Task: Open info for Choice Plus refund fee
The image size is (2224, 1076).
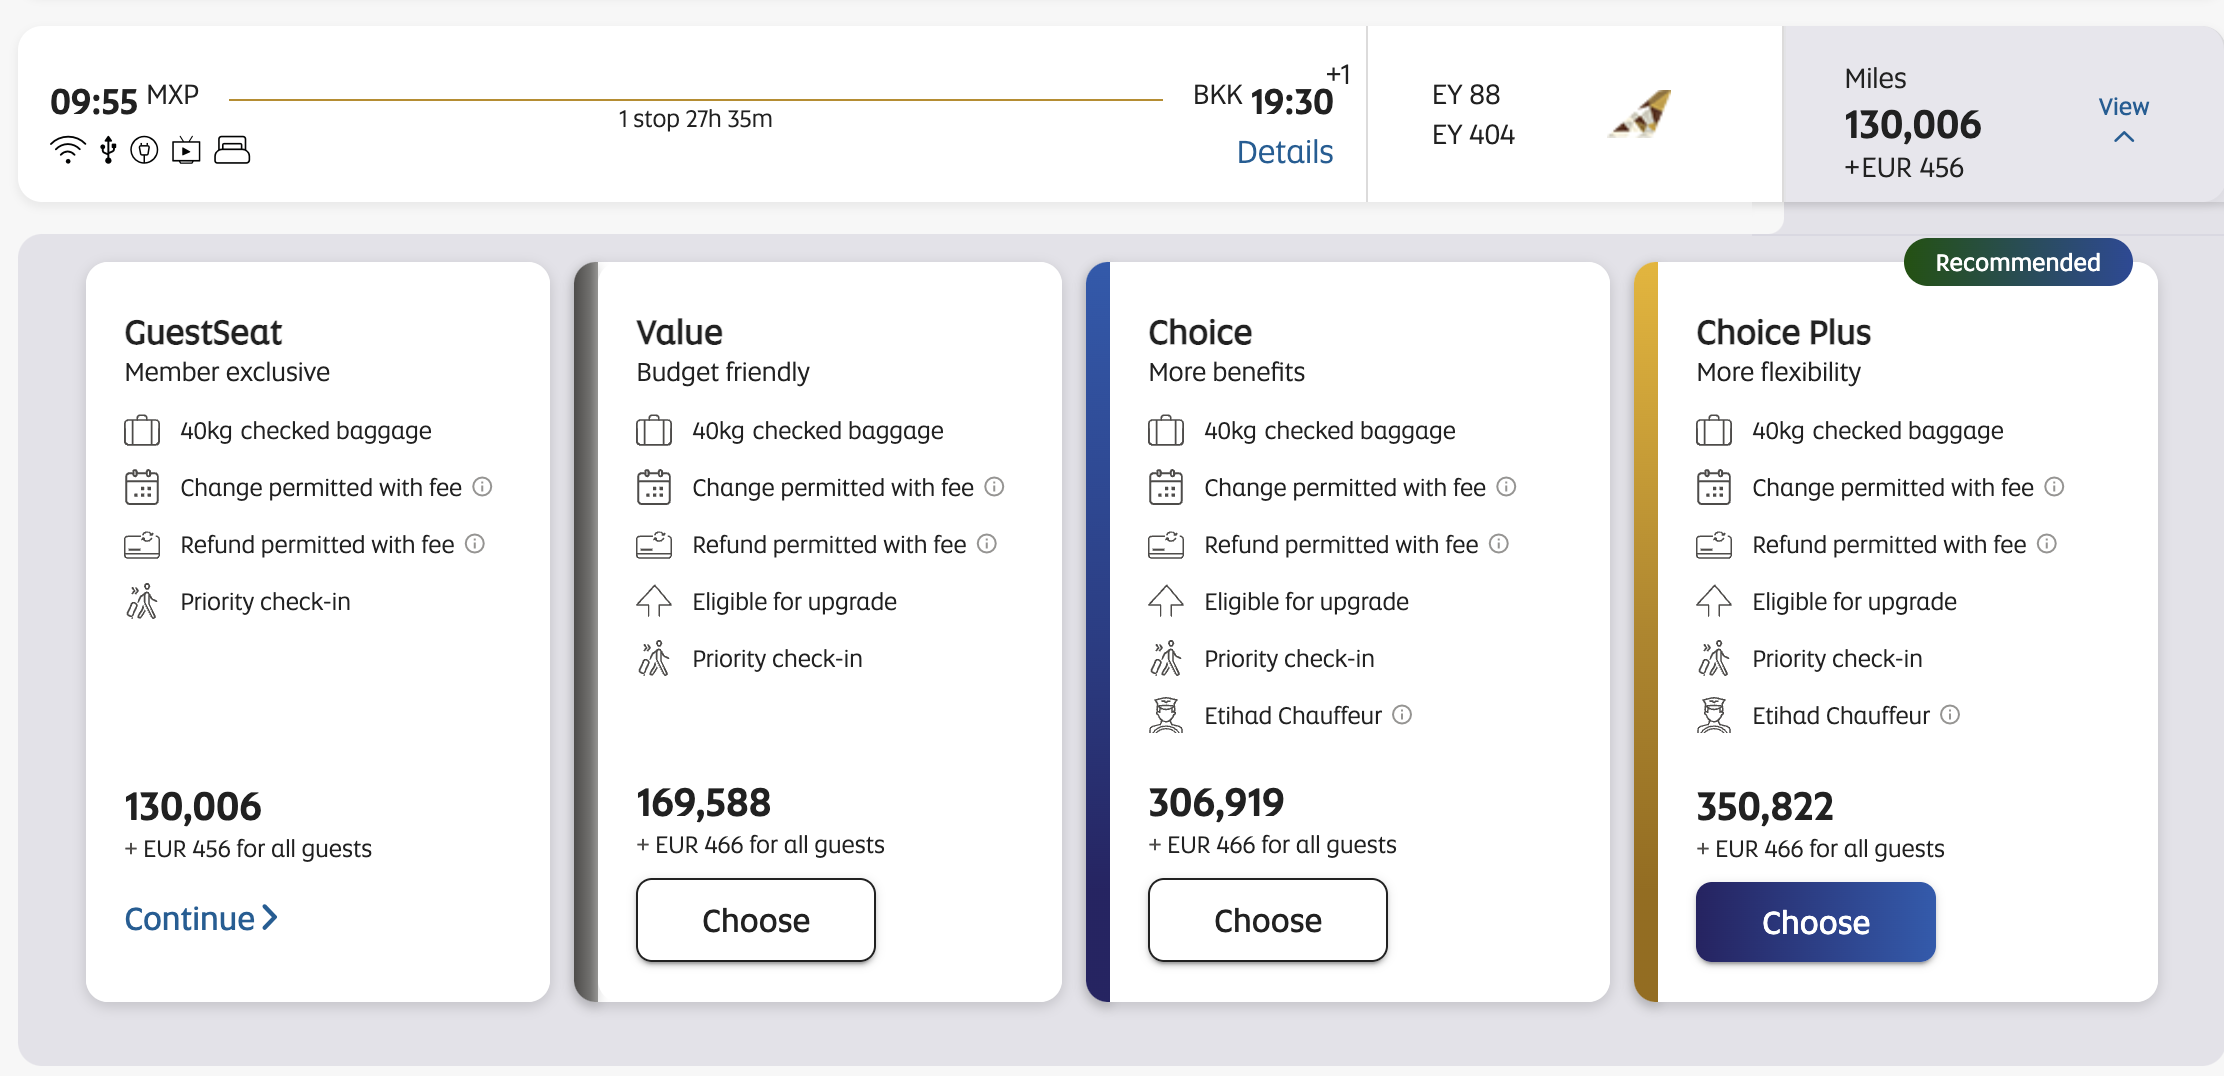Action: coord(2047,544)
